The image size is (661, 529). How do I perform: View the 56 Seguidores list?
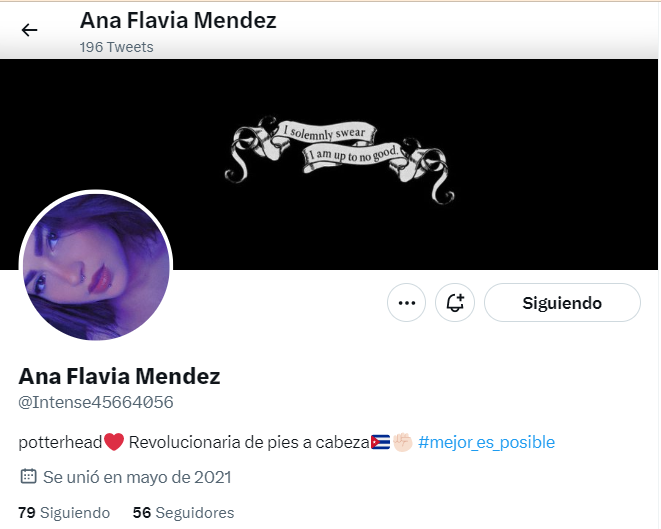(183, 513)
